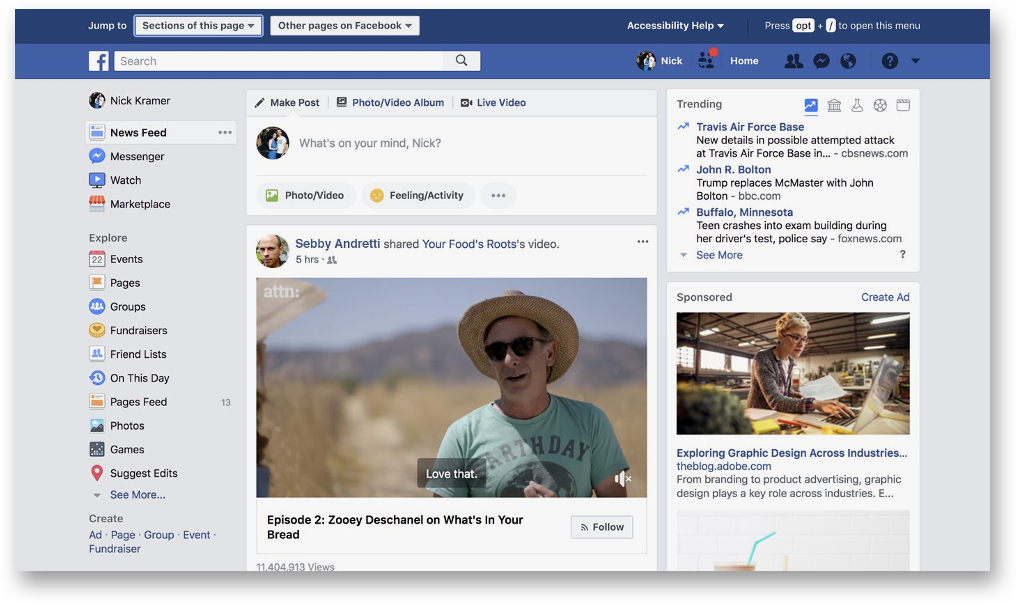This screenshot has width=1017, height=604.
Task: Expand See More in Explore sidebar
Action: tap(138, 495)
